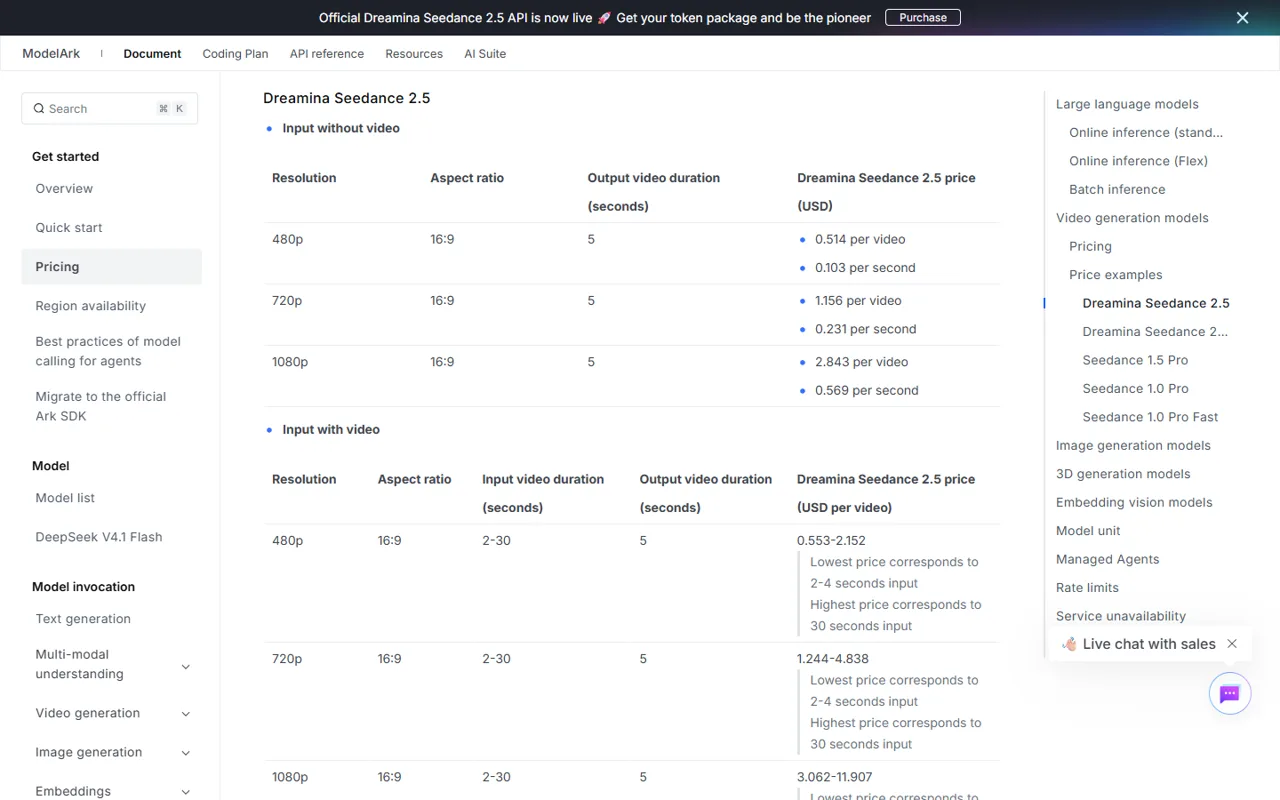The image size is (1280, 800).
Task: Open Migrate to the official Ark SDK
Action: (x=101, y=406)
